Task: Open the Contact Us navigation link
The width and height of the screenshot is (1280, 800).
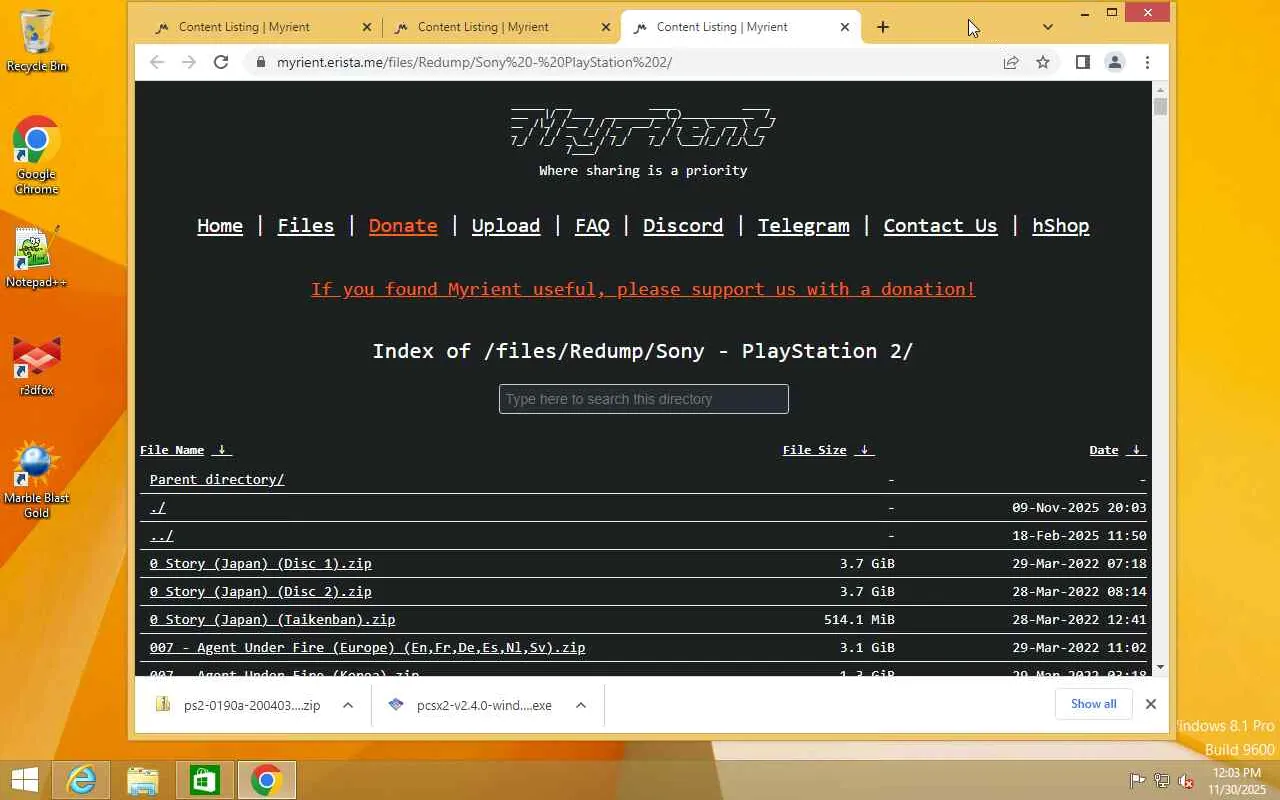Action: click(x=940, y=226)
